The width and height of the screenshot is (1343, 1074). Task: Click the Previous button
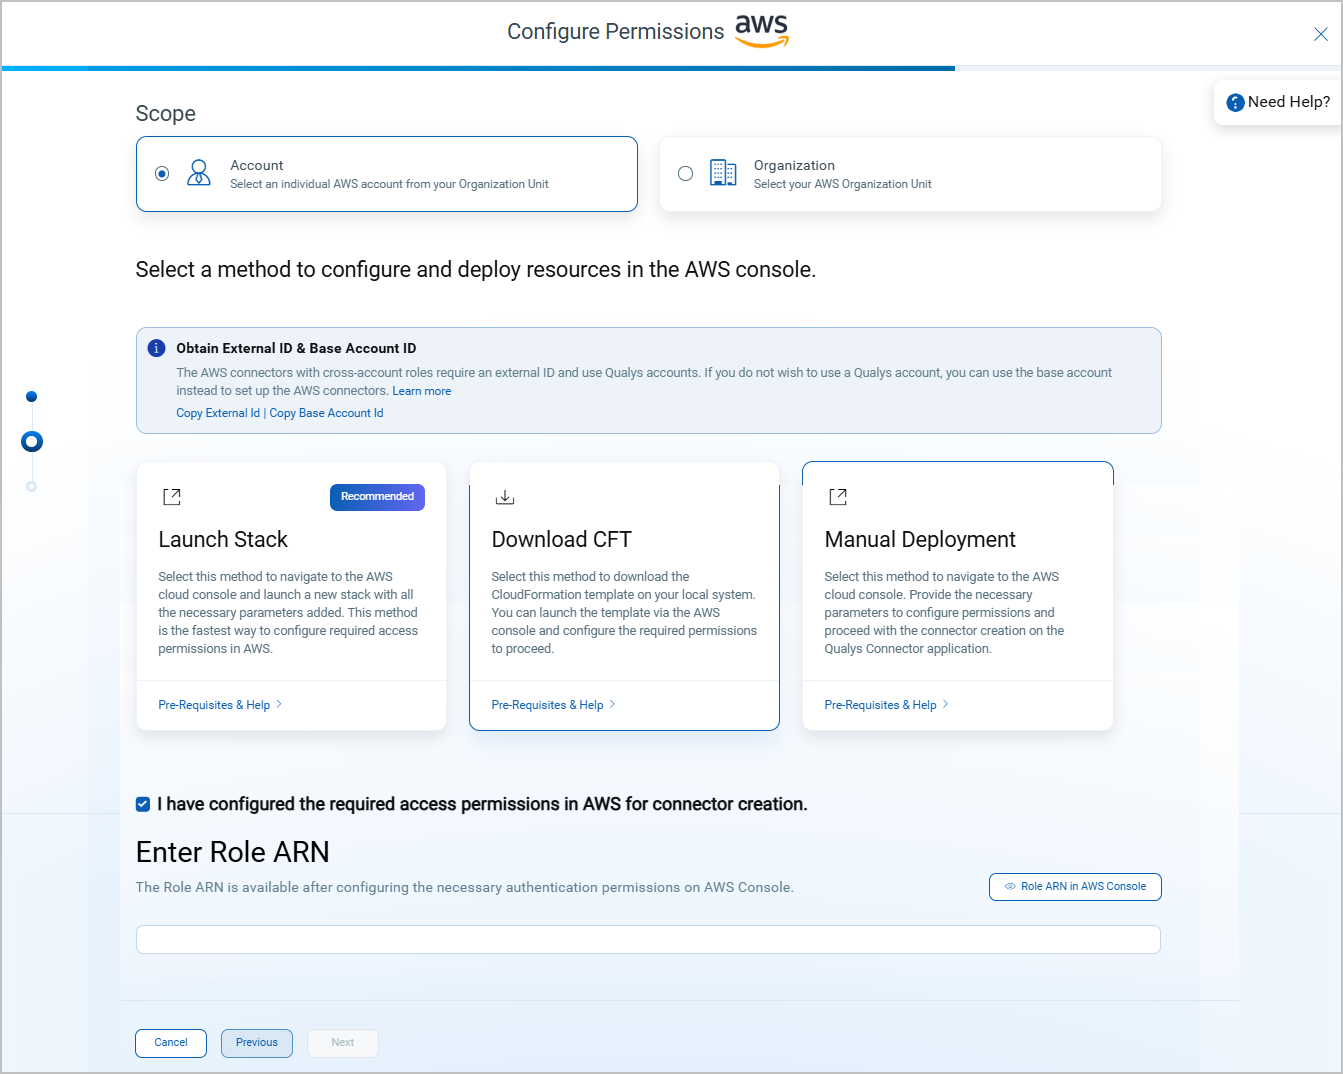coord(256,1042)
